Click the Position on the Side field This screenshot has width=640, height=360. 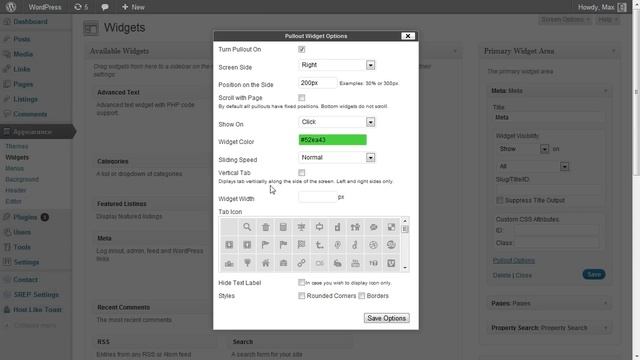pos(318,83)
